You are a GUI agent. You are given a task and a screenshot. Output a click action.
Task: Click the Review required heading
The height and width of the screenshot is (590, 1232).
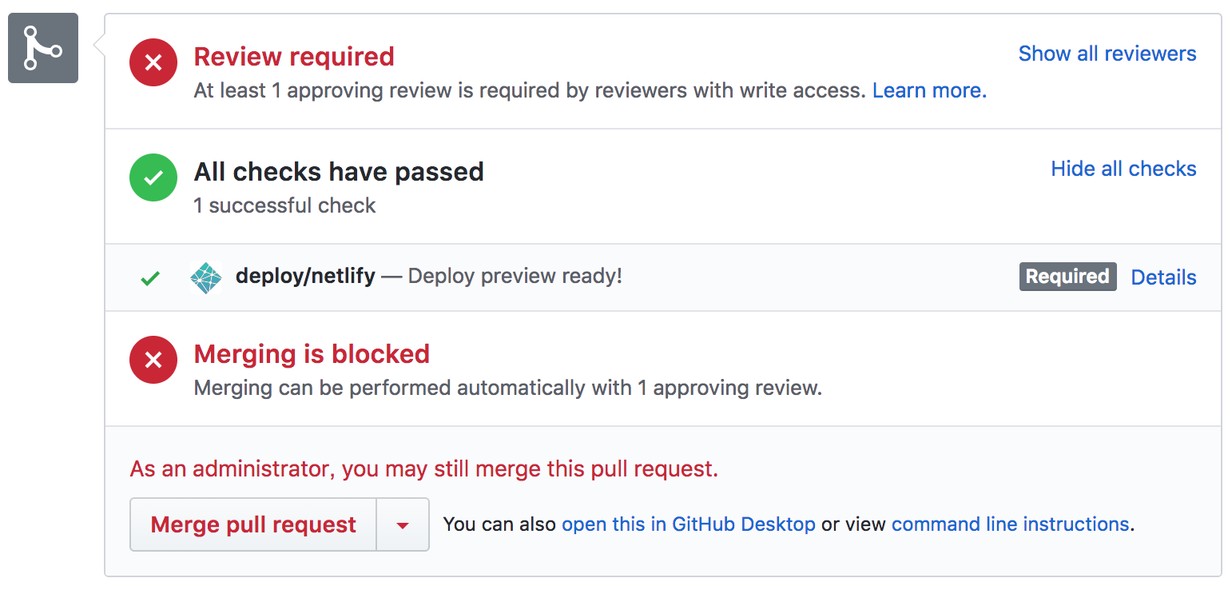294,57
